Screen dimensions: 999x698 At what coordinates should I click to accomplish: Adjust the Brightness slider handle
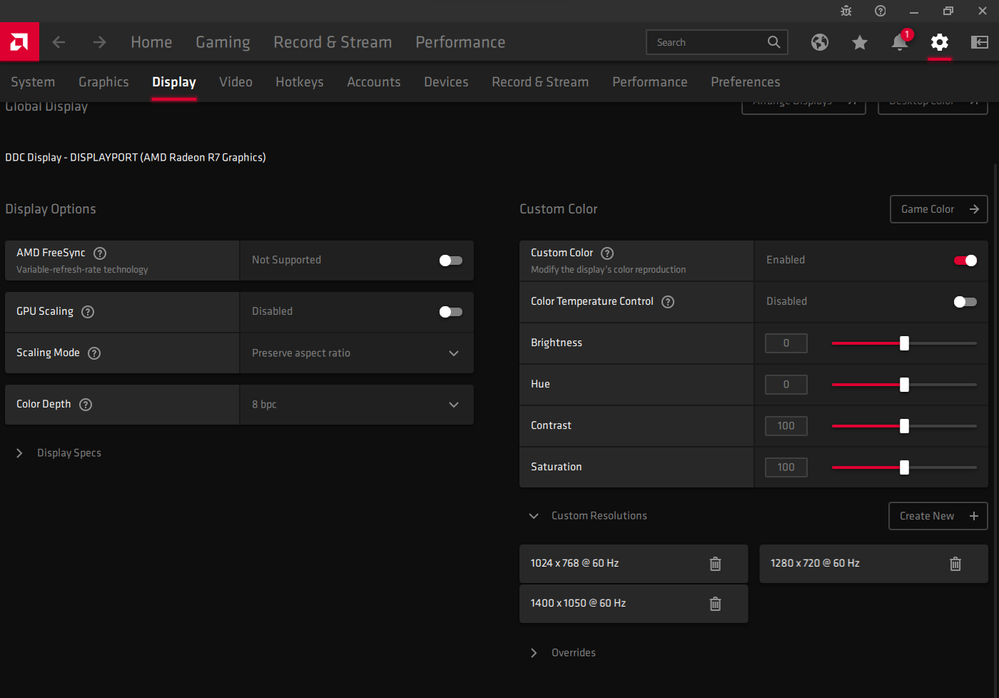[x=904, y=343]
